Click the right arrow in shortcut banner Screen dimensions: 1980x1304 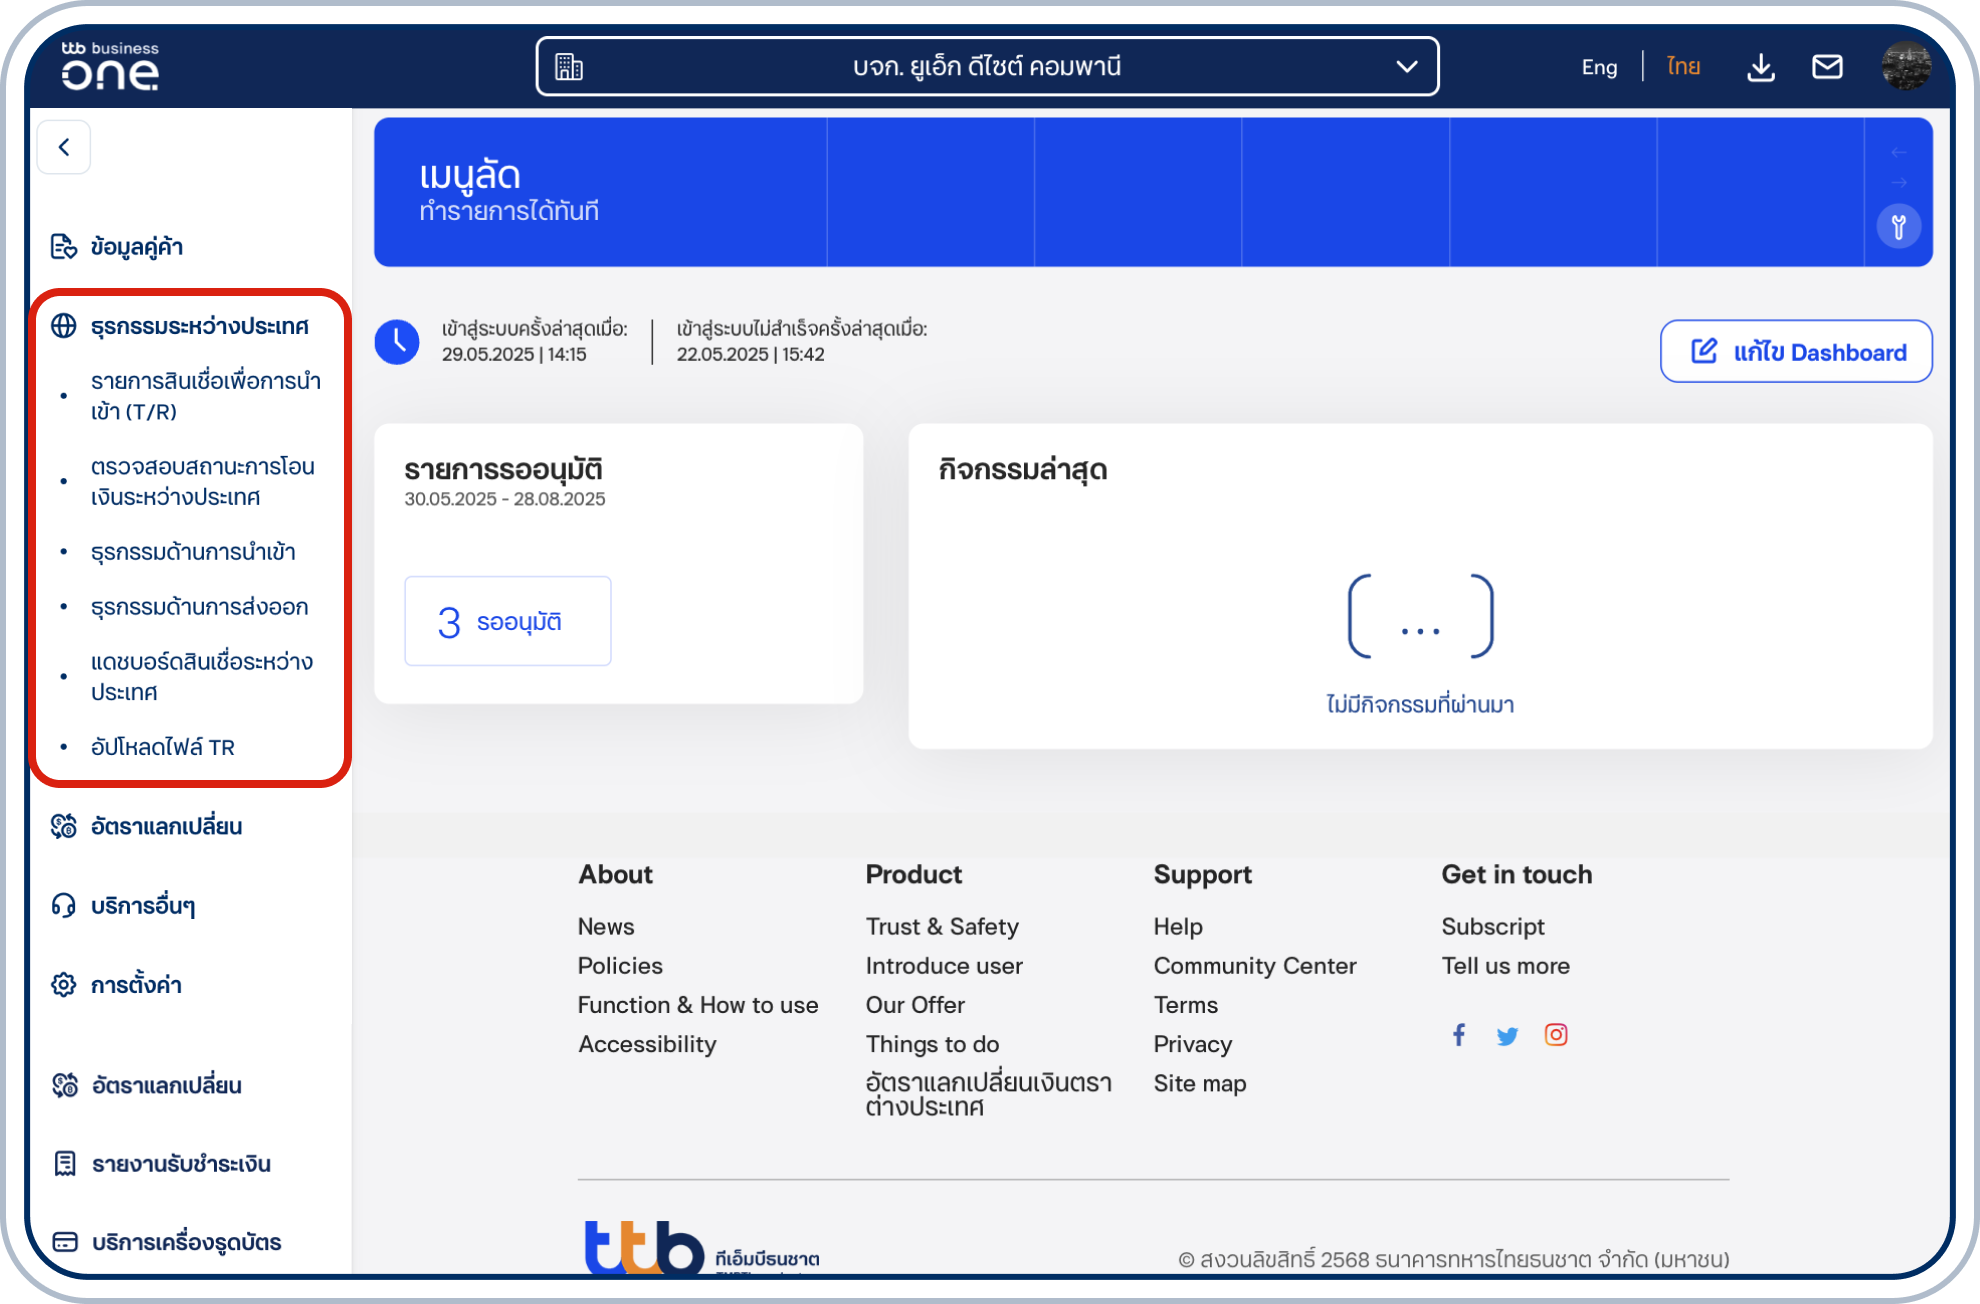(x=1899, y=183)
